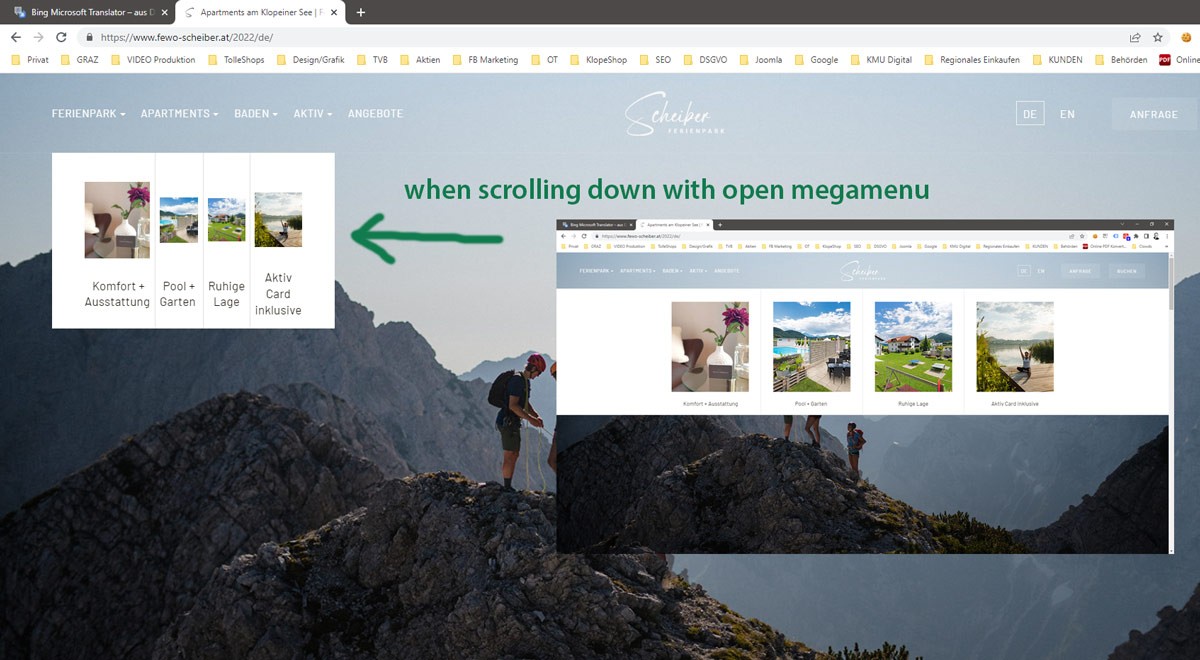Expand the Baden dropdown menu
1200x660 pixels.
256,114
